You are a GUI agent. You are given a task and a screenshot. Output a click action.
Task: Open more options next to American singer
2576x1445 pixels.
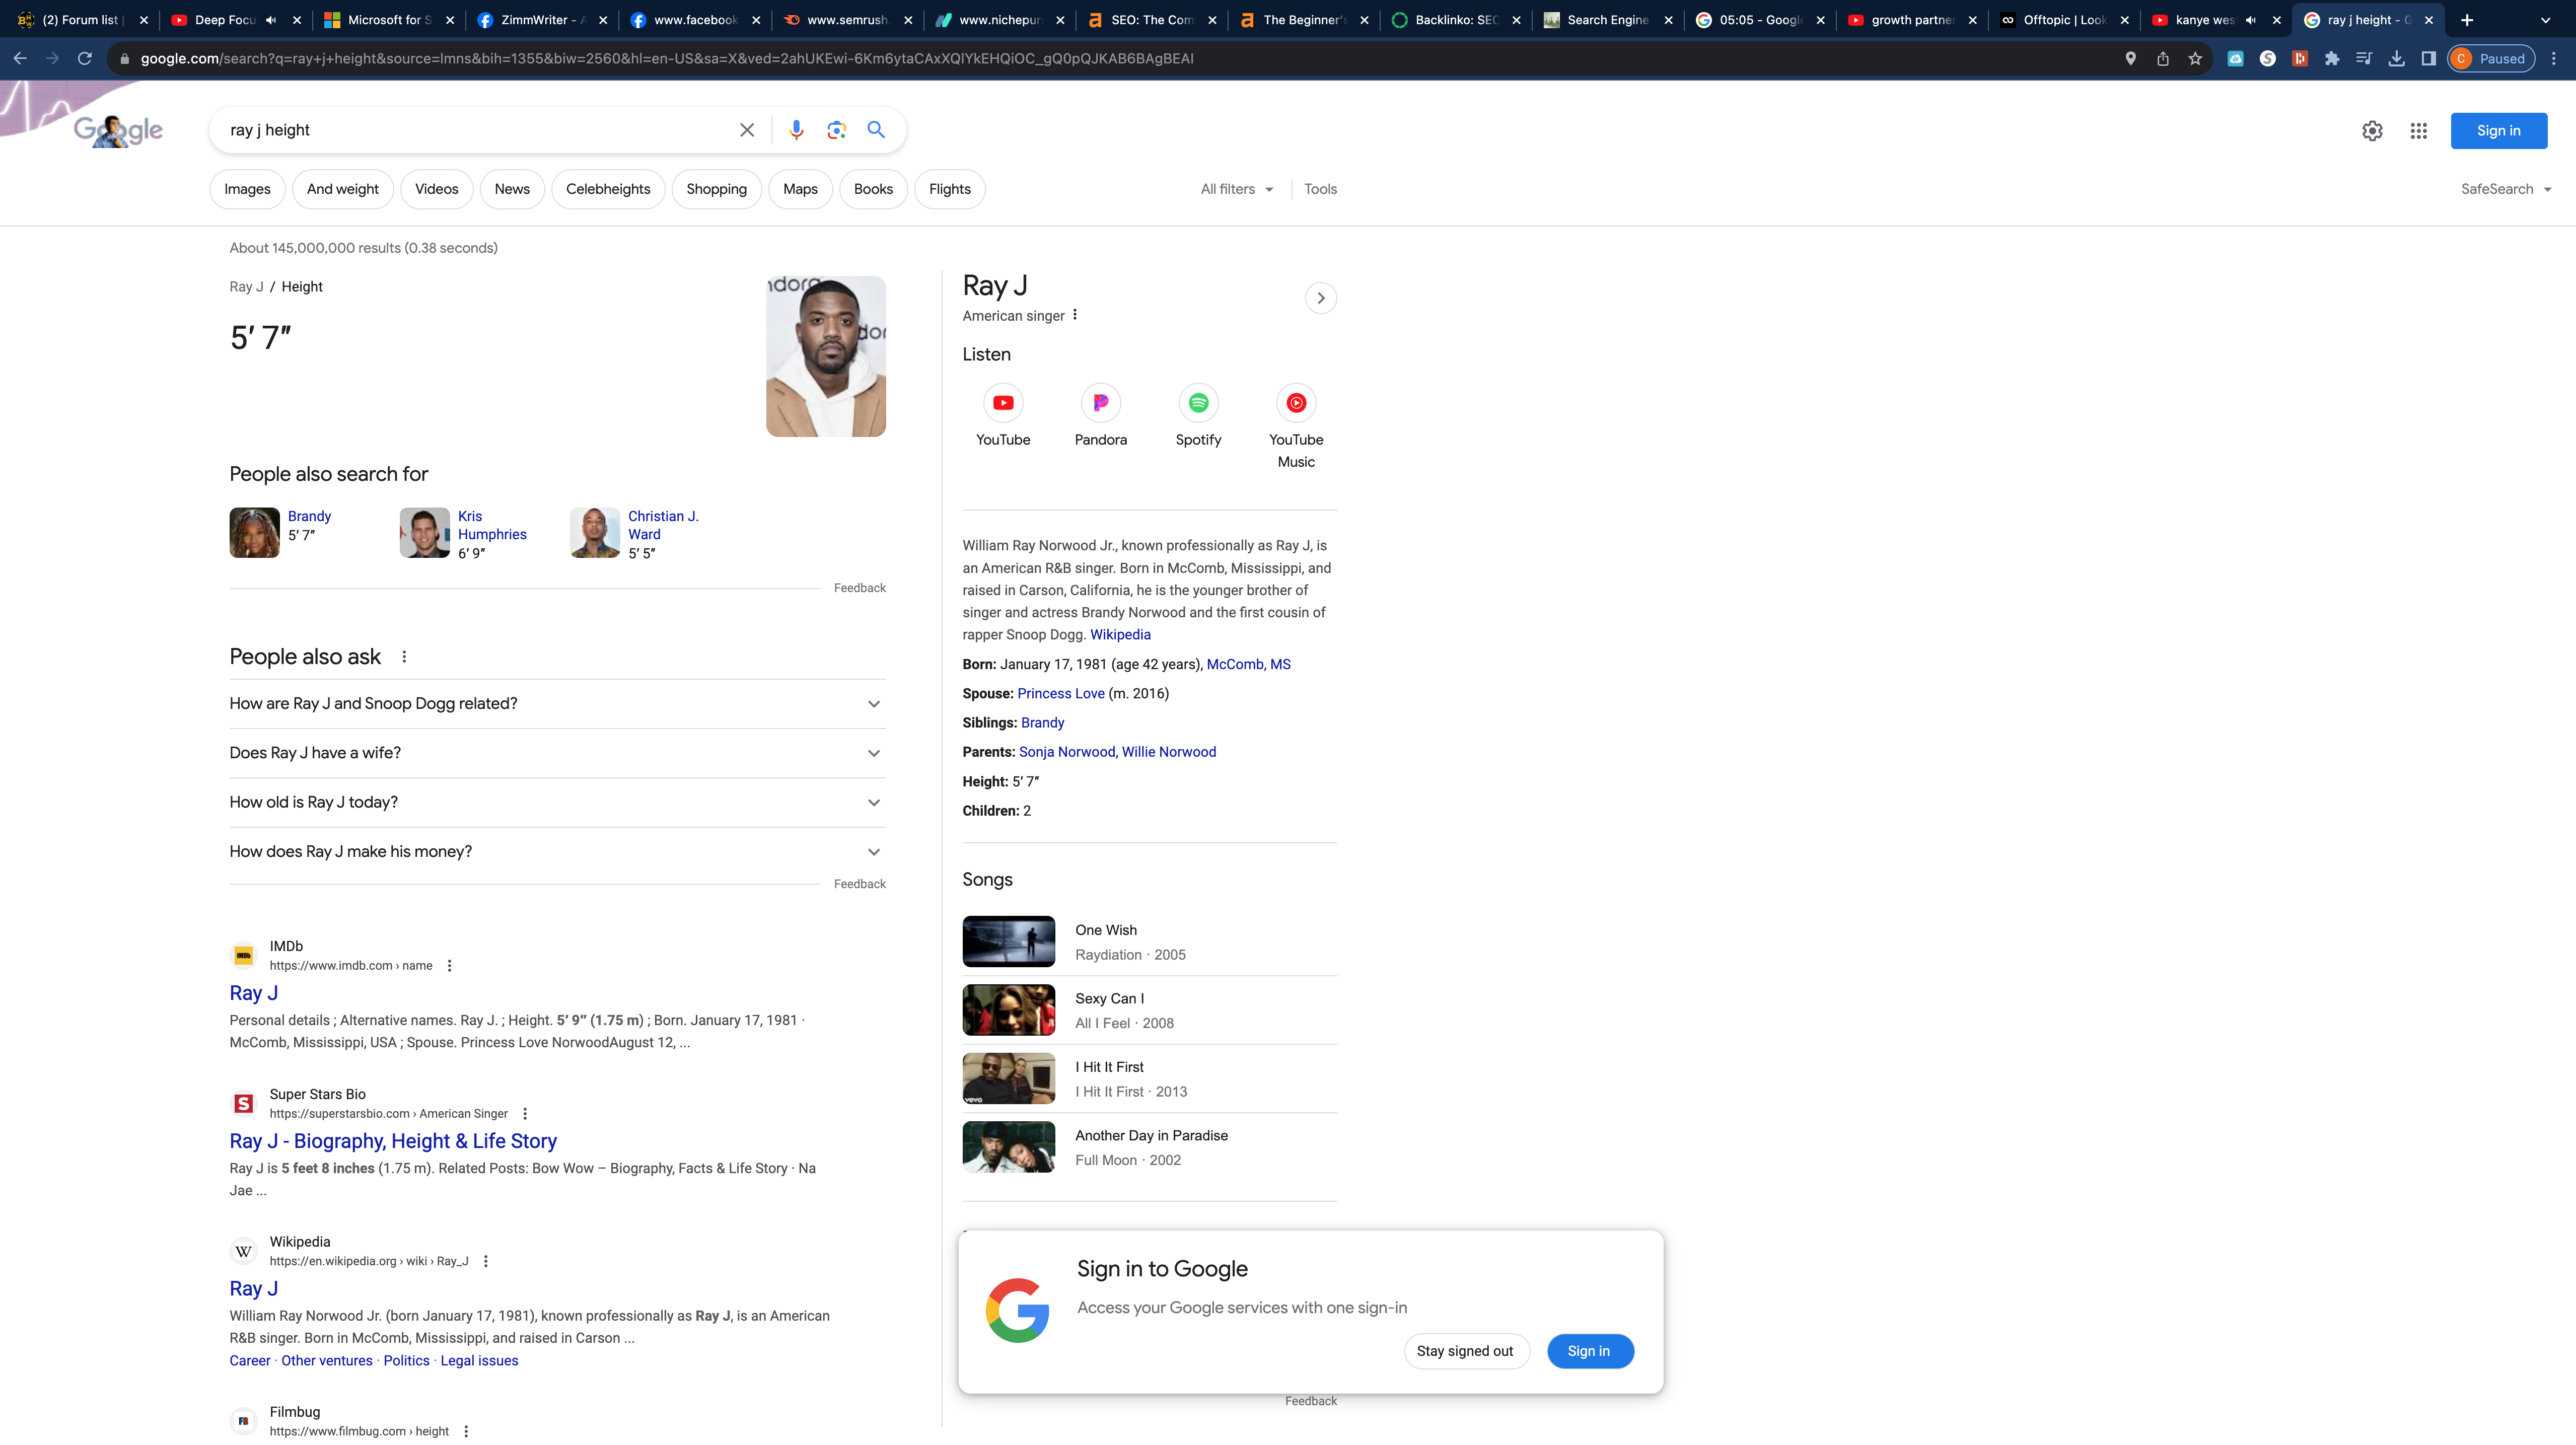click(x=1075, y=315)
